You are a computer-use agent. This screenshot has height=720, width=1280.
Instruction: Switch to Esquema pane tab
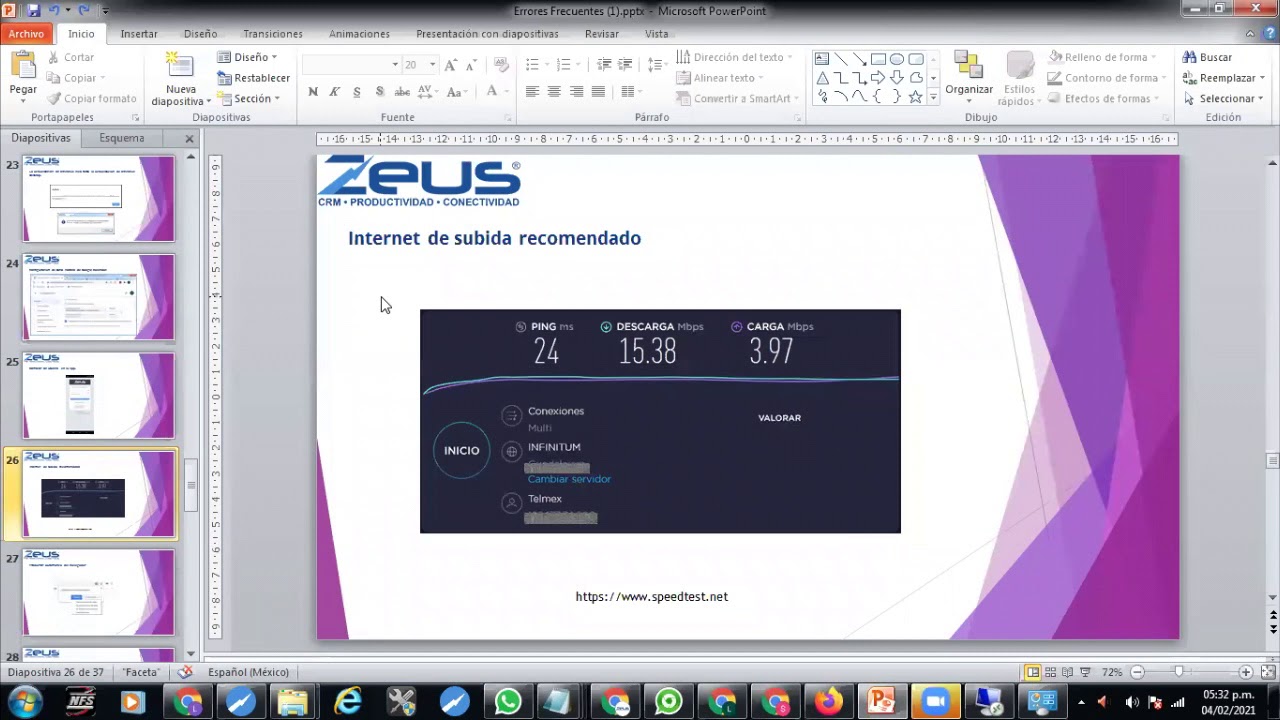121,138
